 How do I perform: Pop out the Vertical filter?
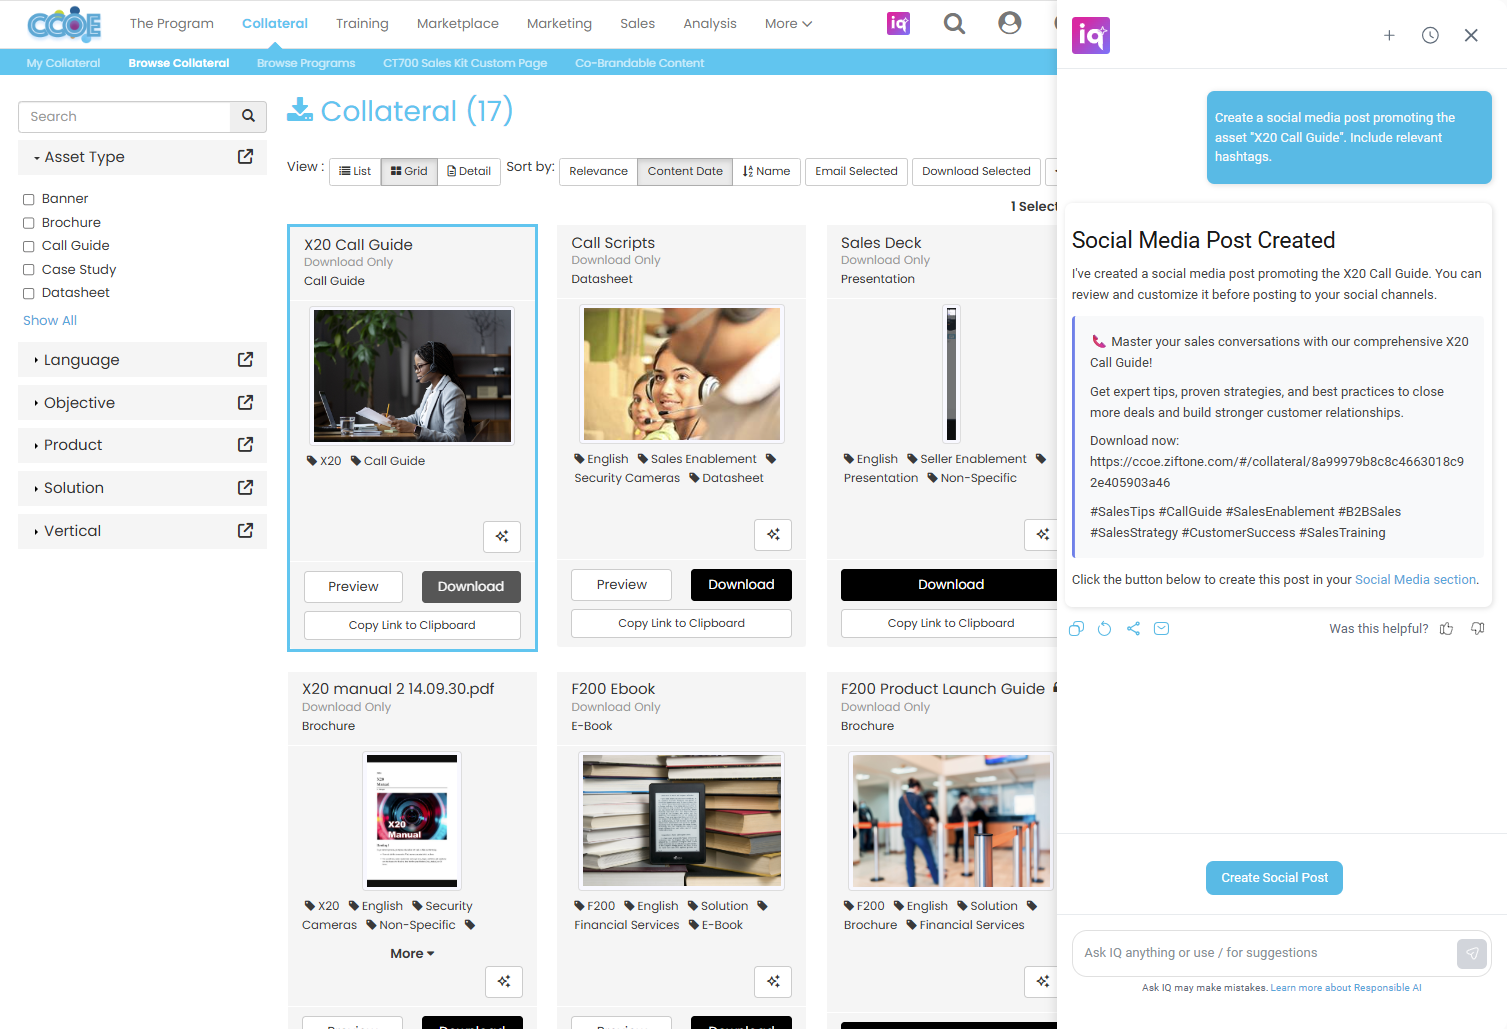click(245, 530)
